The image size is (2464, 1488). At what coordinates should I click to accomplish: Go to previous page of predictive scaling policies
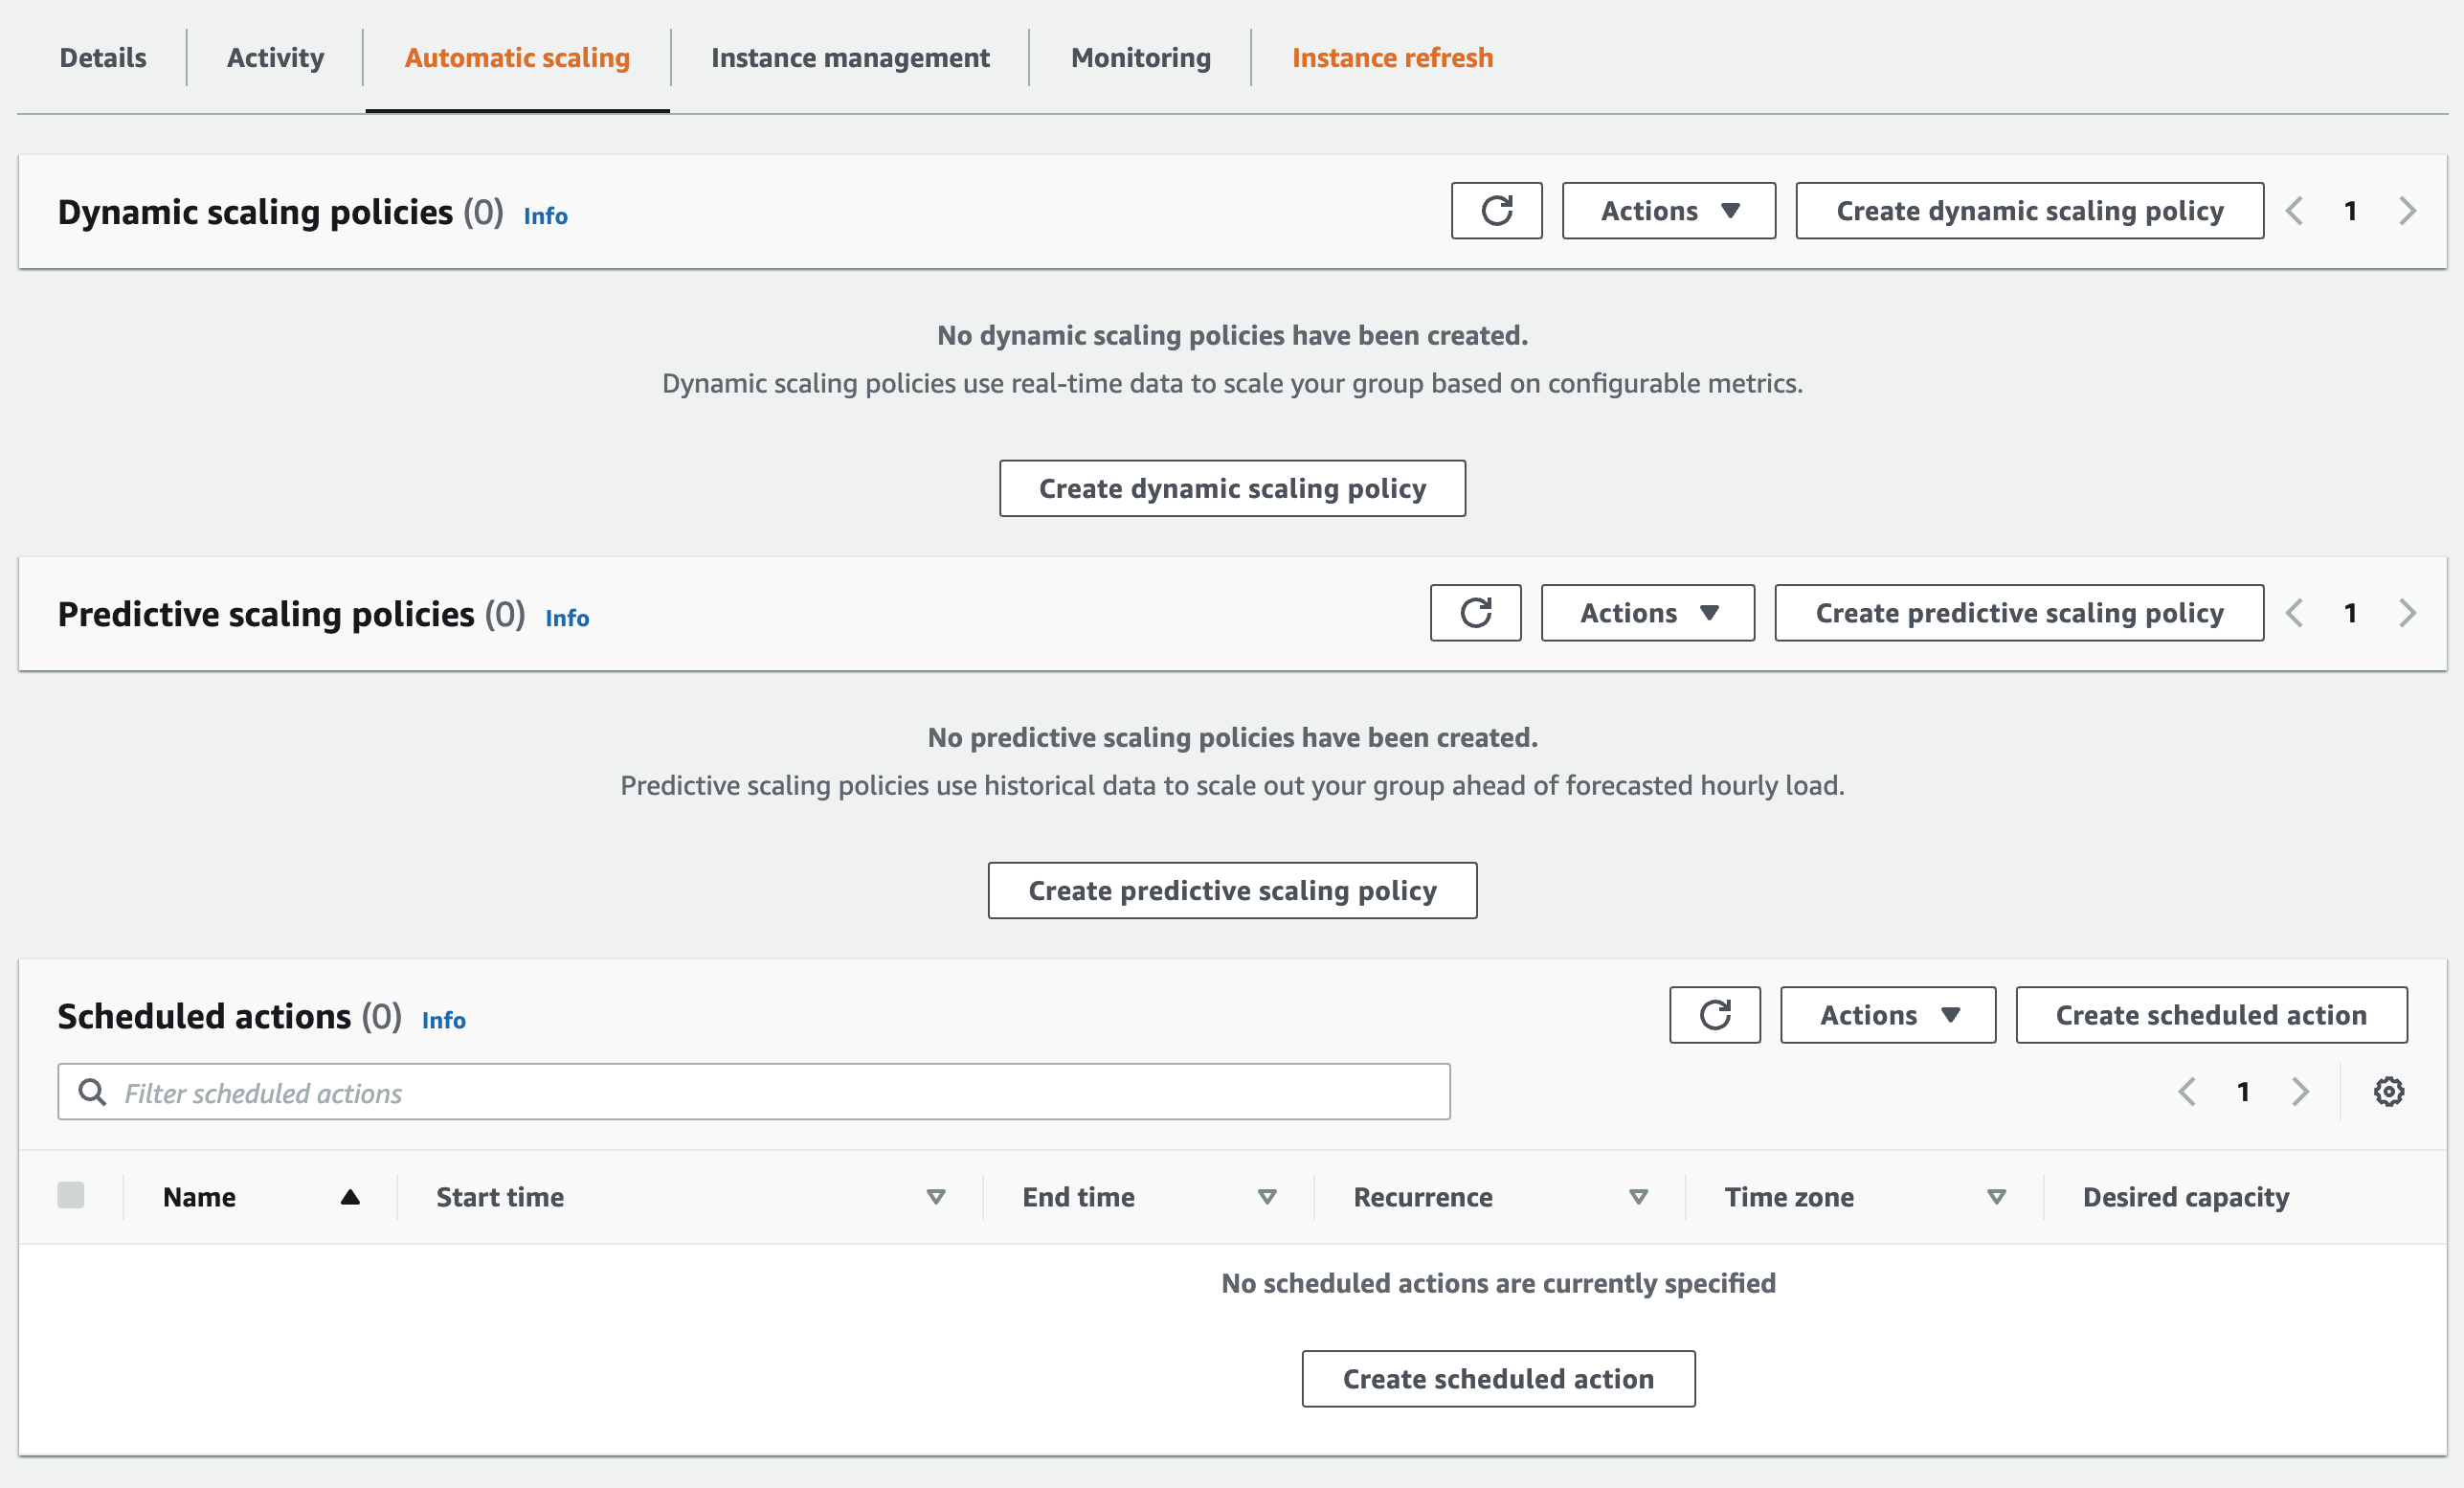pyautogui.click(x=2294, y=613)
